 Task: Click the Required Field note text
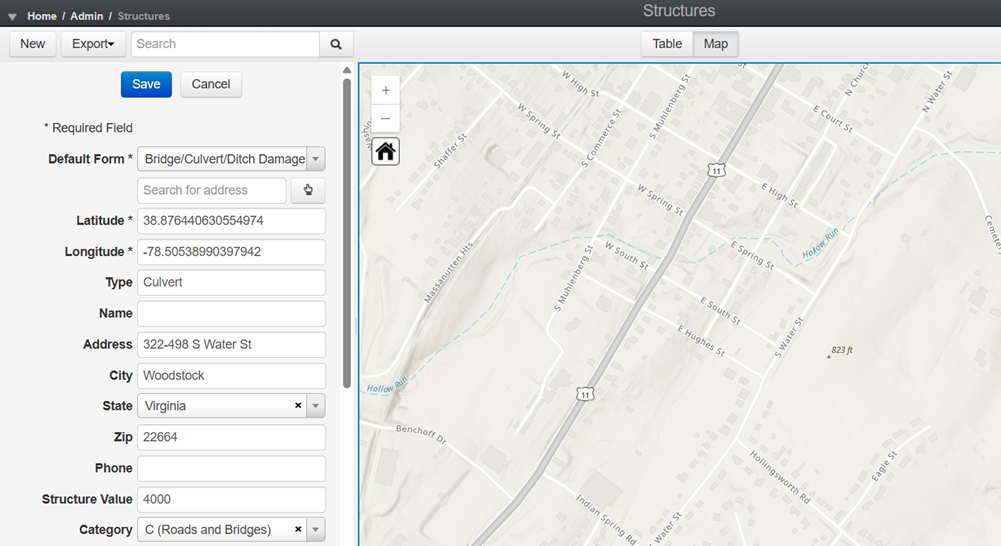[88, 128]
